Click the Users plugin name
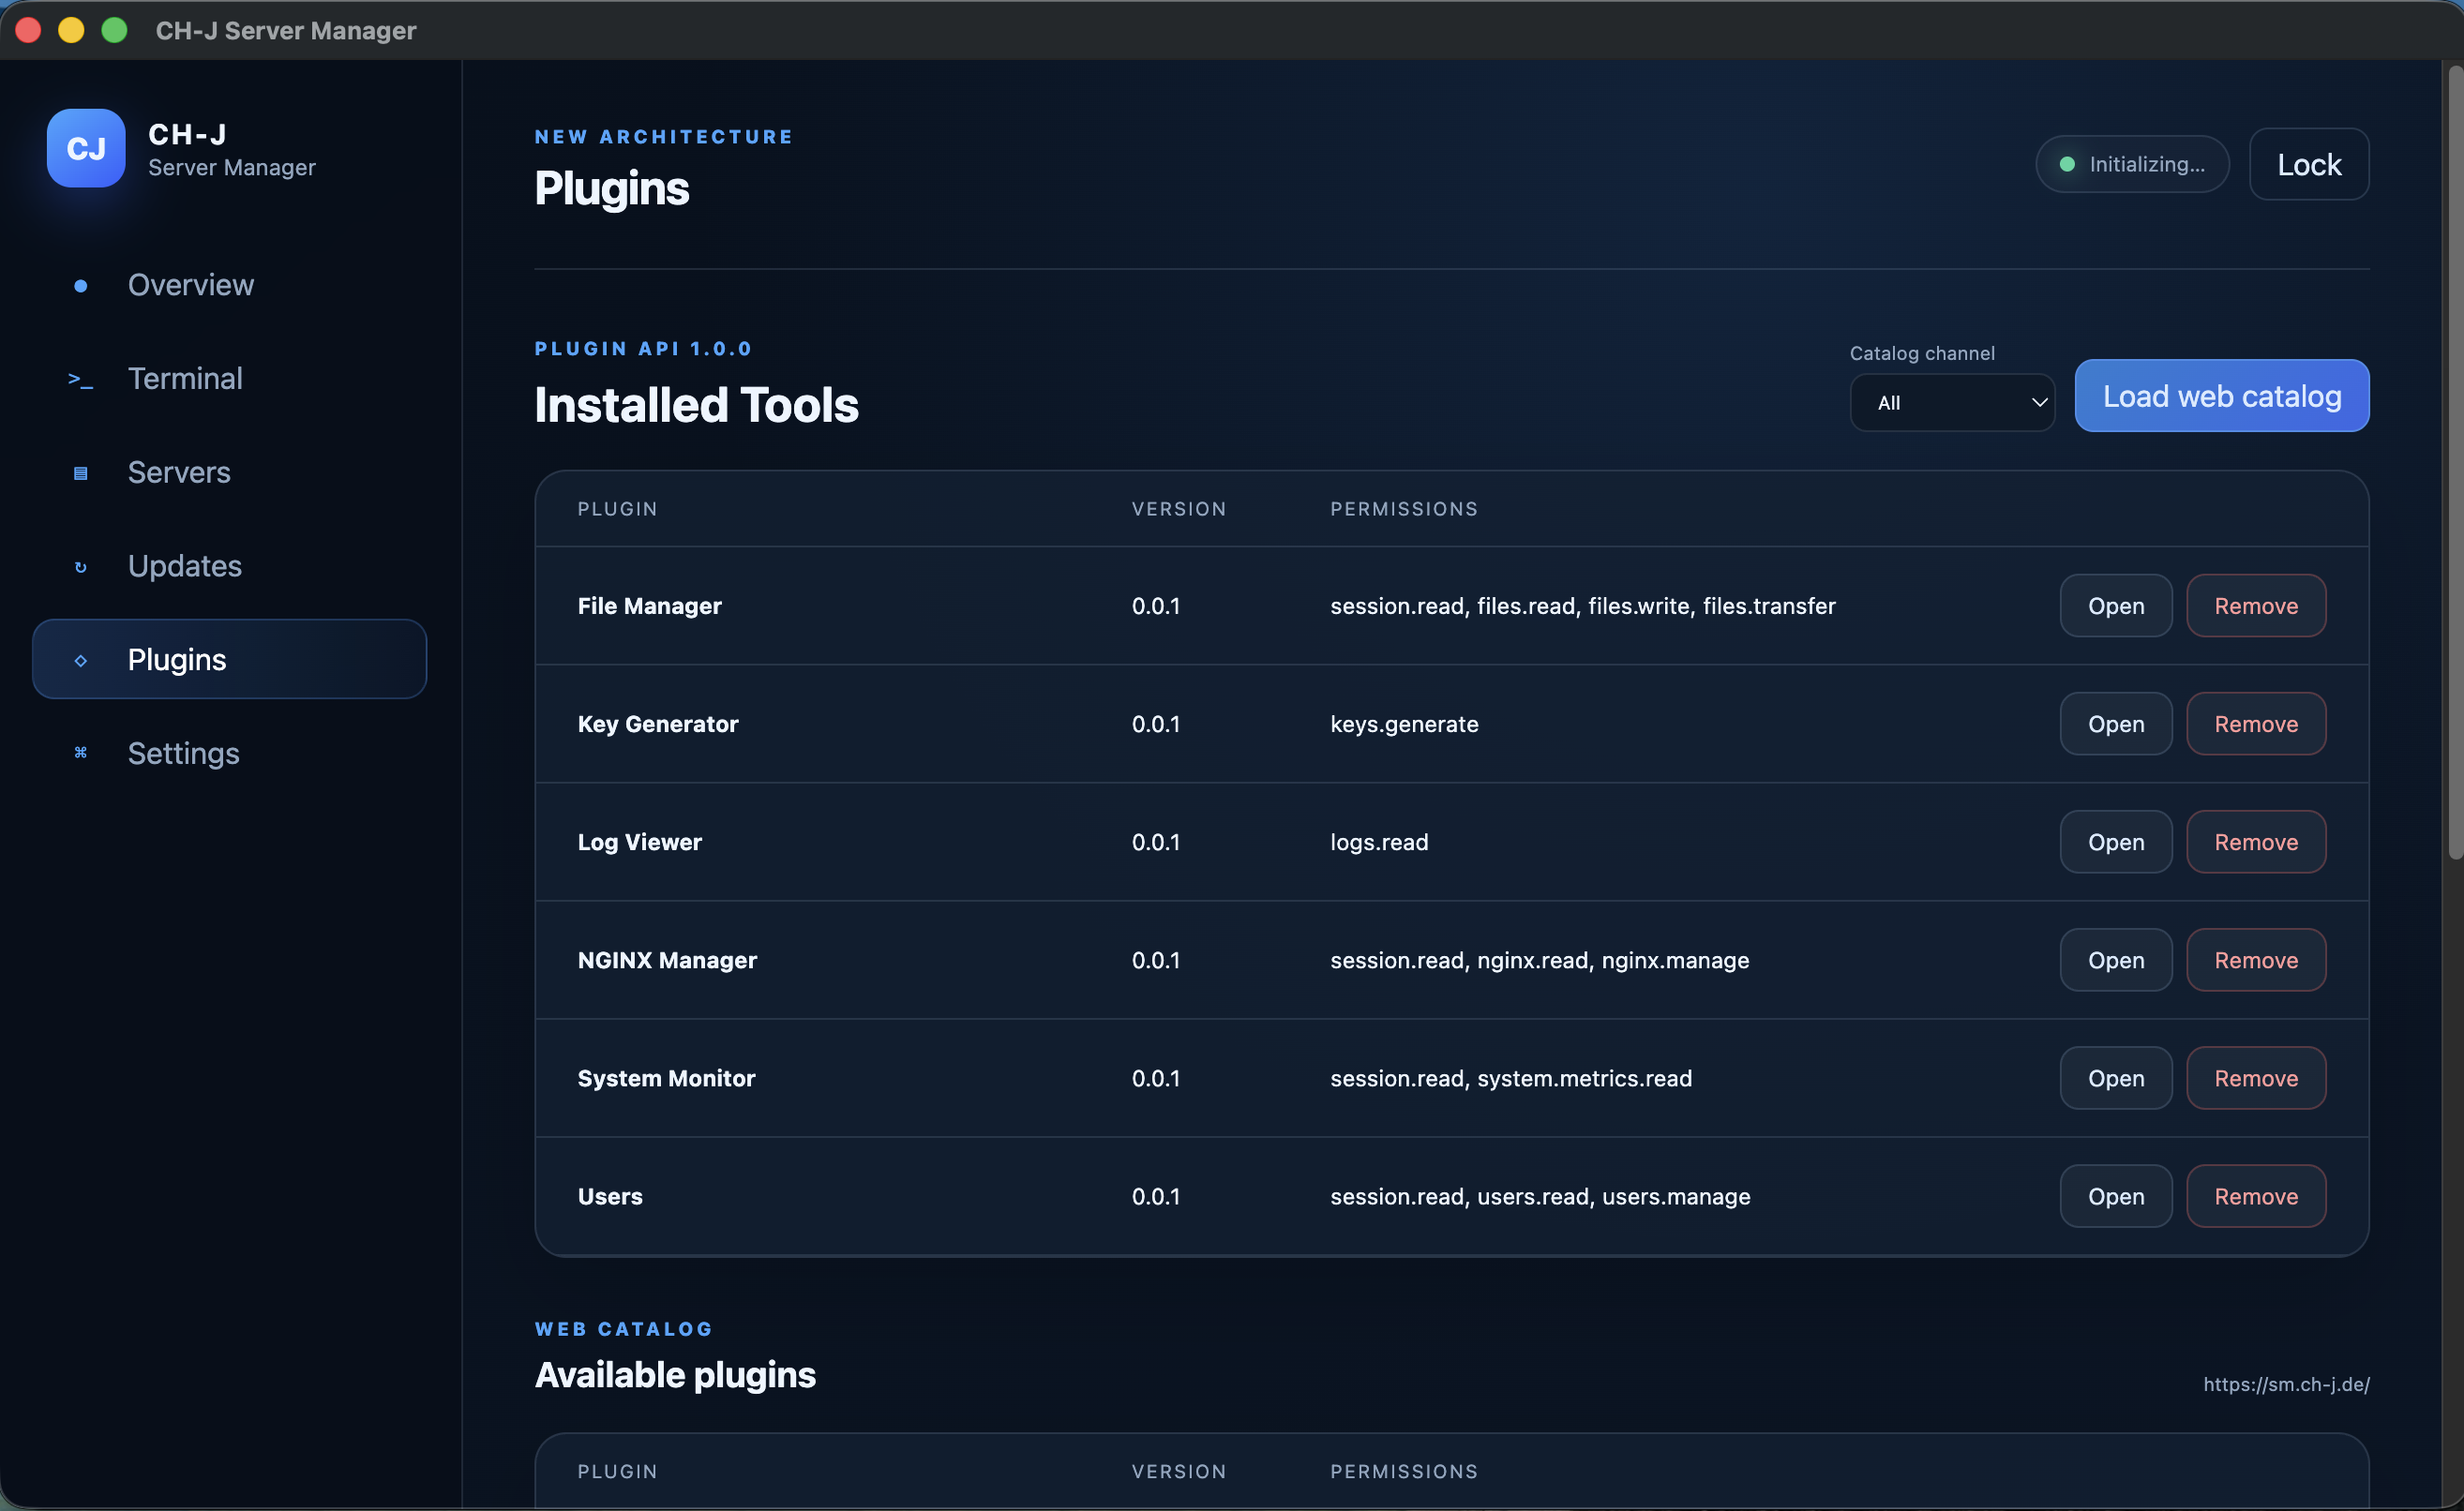This screenshot has height=1511, width=2464. 610,1196
